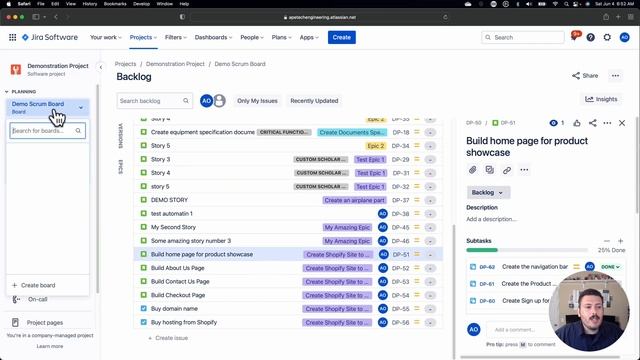Screen dimensions: 640x360
Task: Open the History menu in macOS menu bar
Action: click(90, 4)
